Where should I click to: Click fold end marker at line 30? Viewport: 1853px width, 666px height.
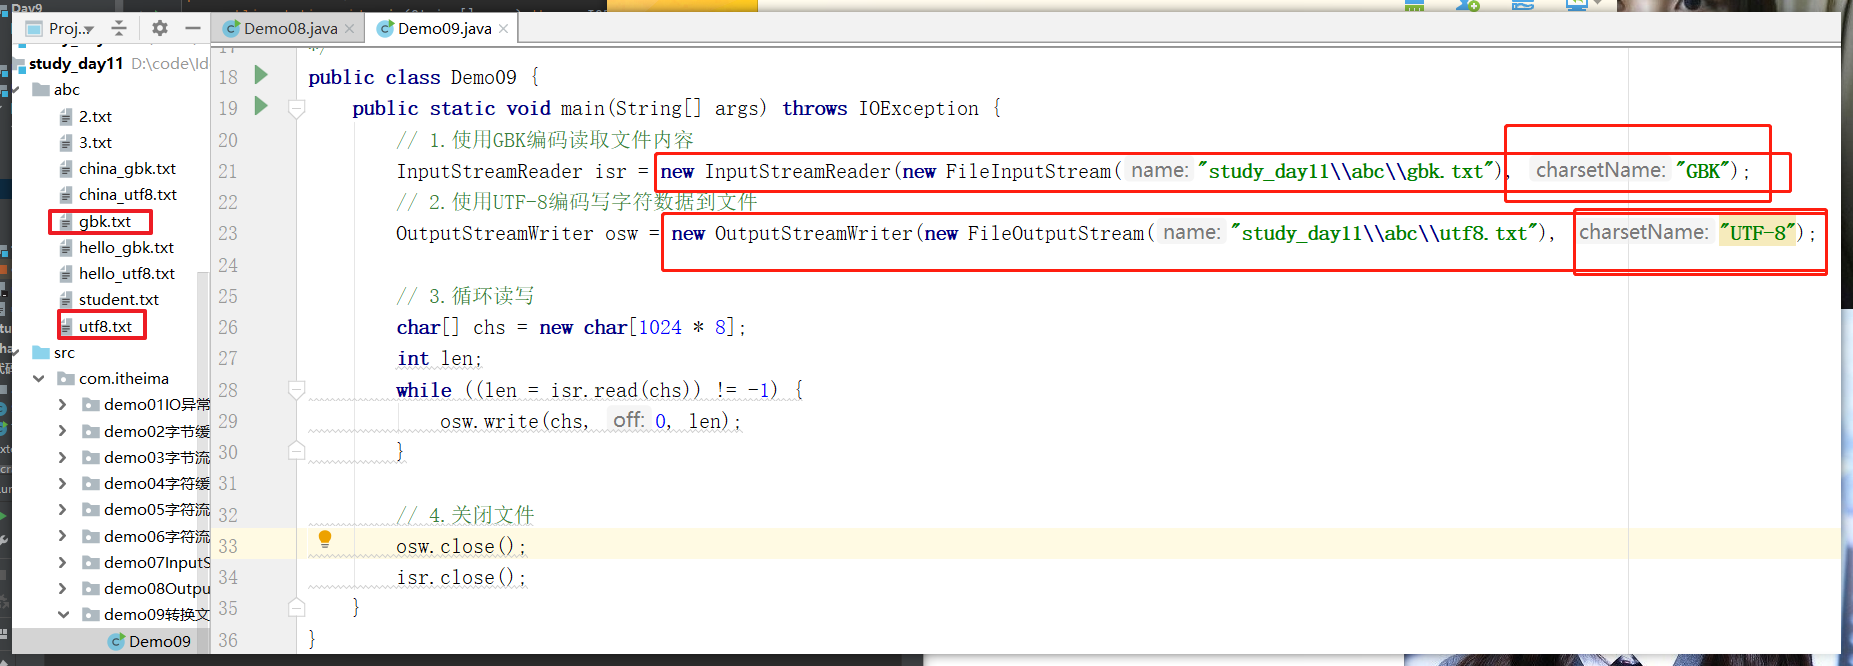297,451
